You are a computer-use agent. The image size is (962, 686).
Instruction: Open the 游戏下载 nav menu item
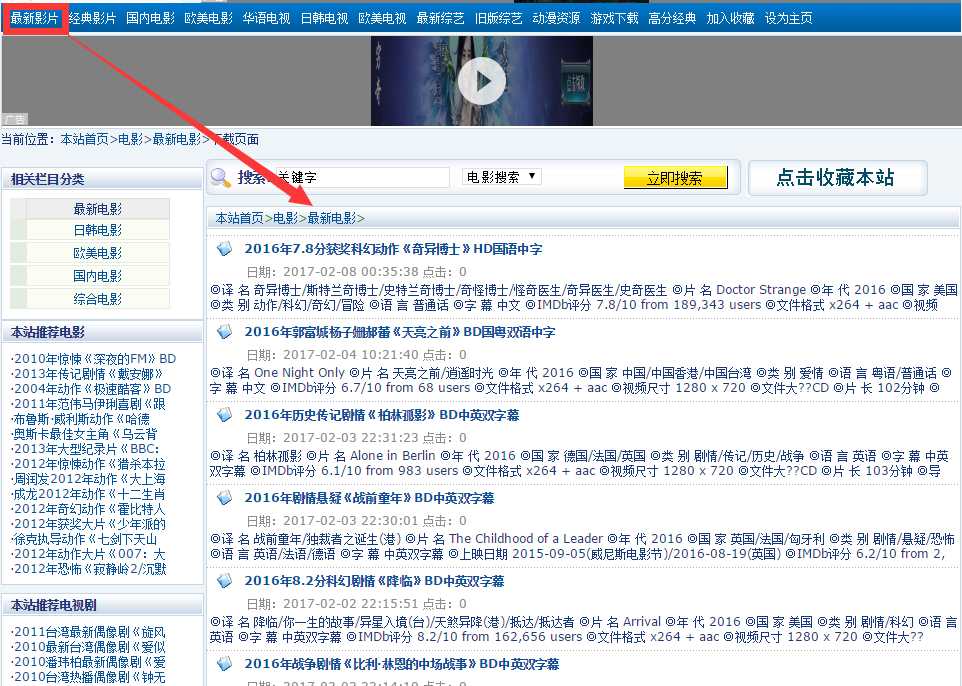614,18
